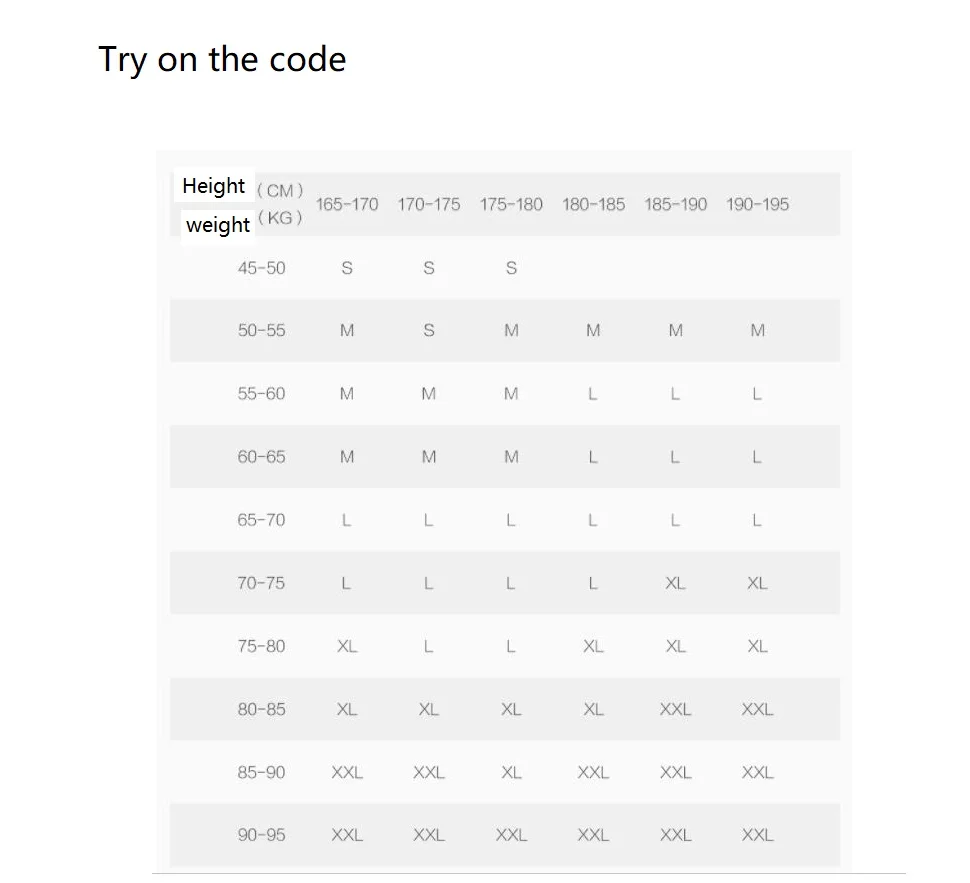Click the 180-185 height column header
The width and height of the screenshot is (970, 883).
tap(593, 204)
